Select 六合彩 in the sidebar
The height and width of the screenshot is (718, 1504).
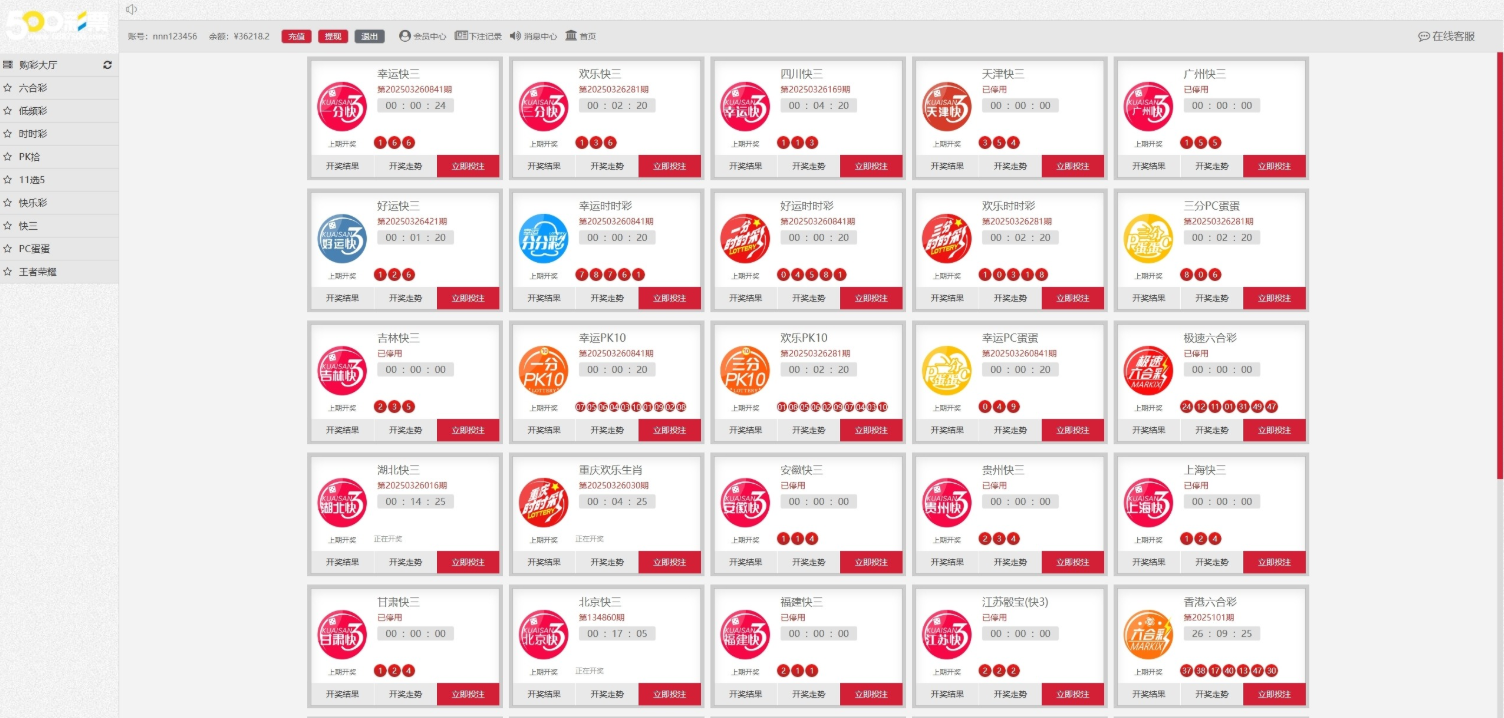tap(33, 88)
